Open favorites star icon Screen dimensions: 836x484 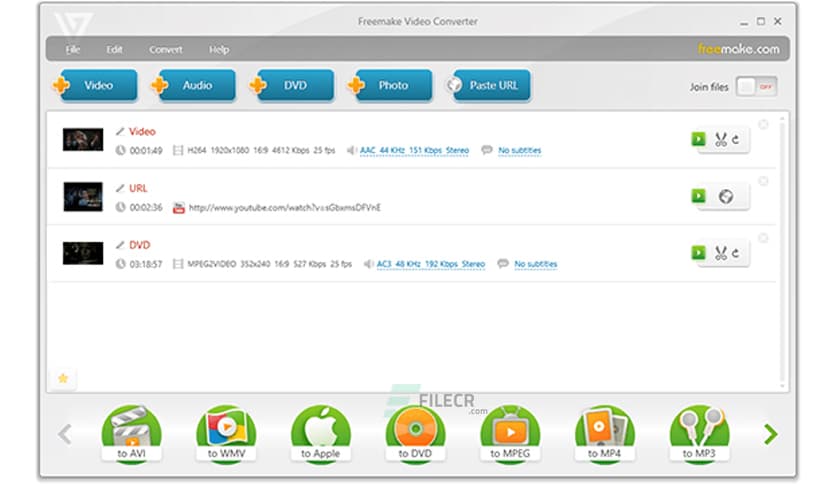coord(63,378)
